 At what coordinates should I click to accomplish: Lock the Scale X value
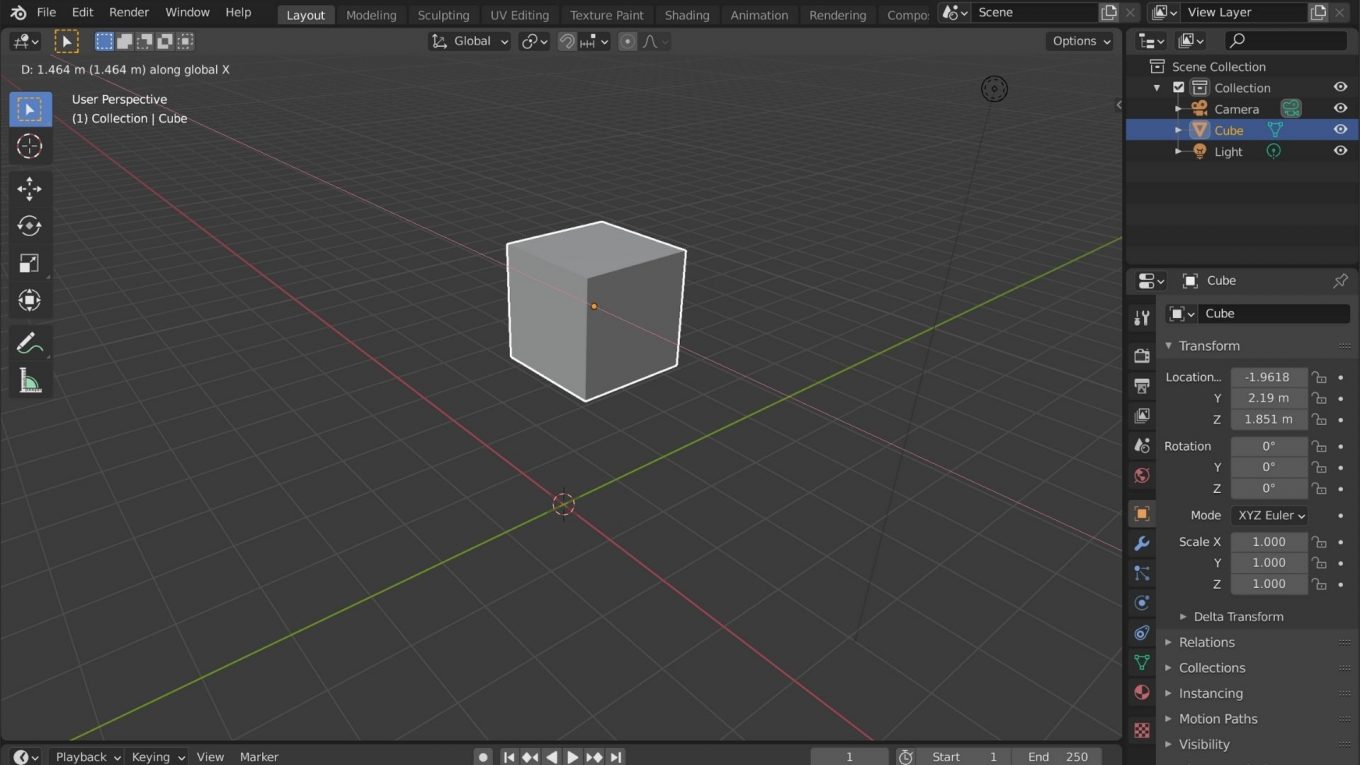[x=1320, y=542]
